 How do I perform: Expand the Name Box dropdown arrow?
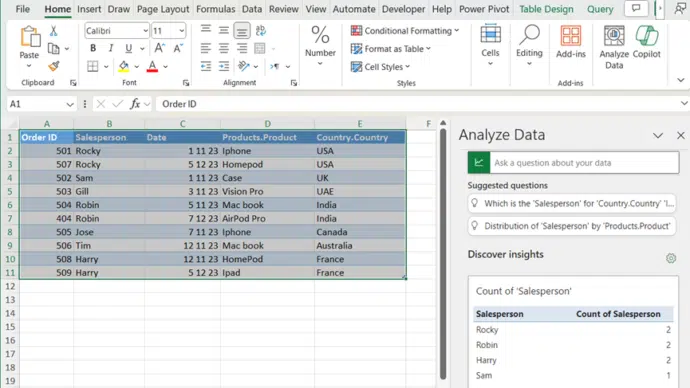tap(70, 104)
